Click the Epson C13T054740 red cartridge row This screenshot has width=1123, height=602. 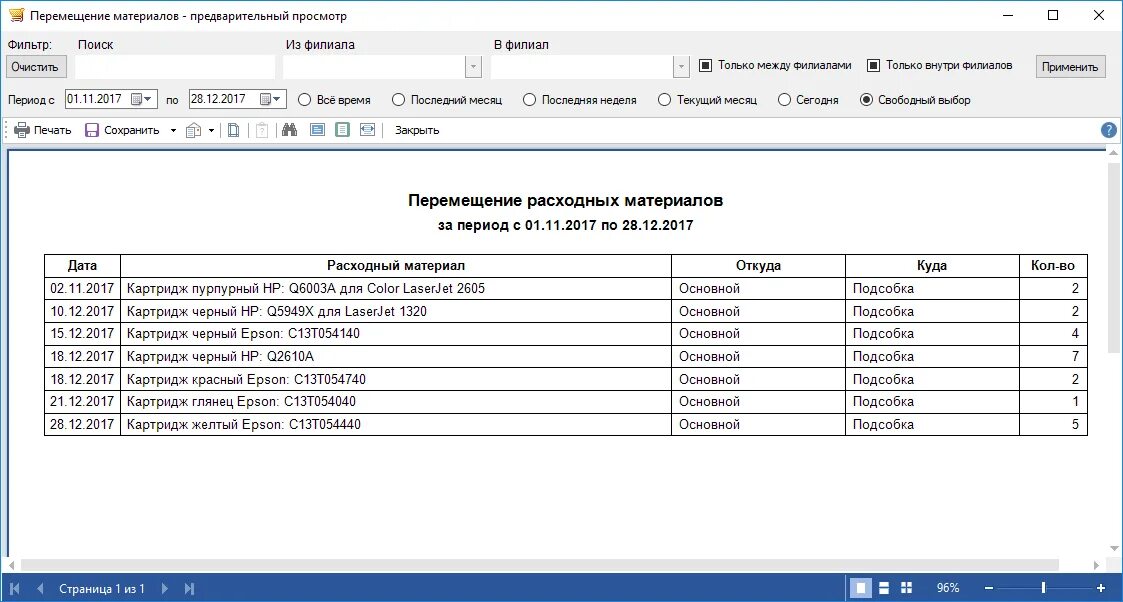point(566,379)
